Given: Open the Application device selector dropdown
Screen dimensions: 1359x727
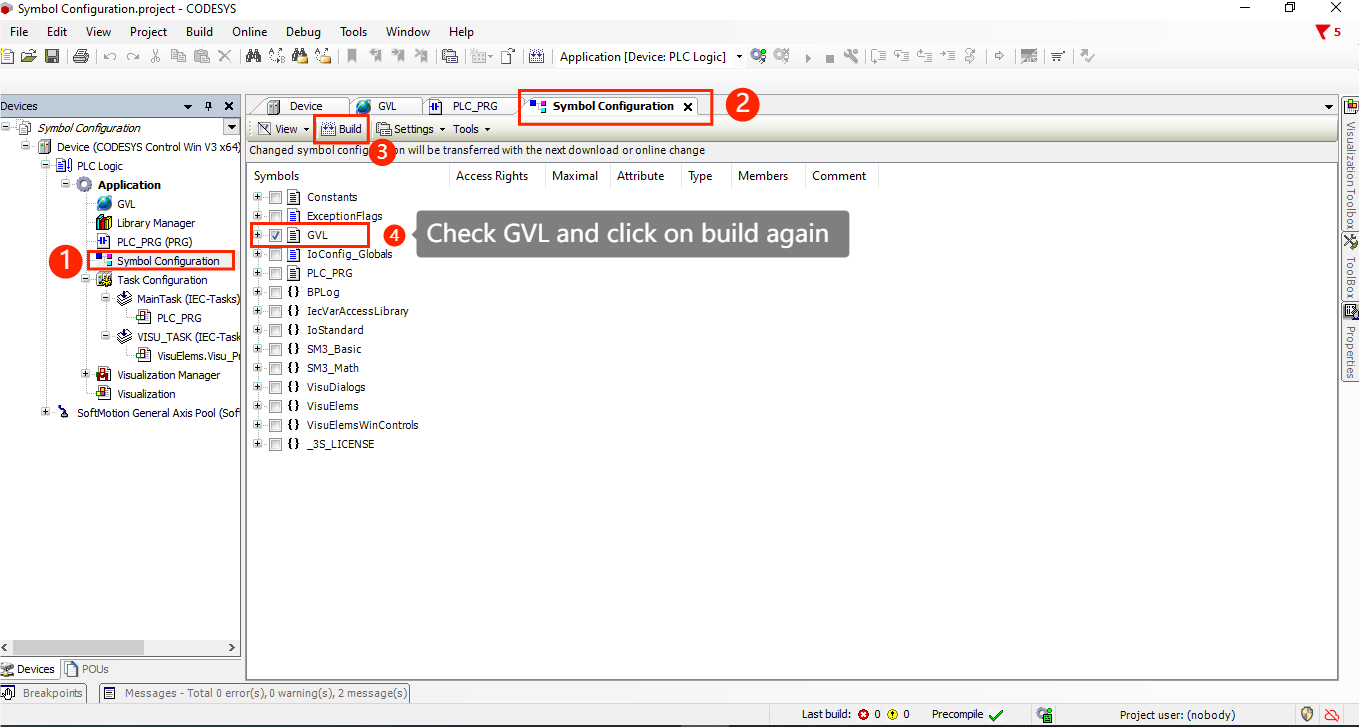Looking at the screenshot, I should (740, 57).
